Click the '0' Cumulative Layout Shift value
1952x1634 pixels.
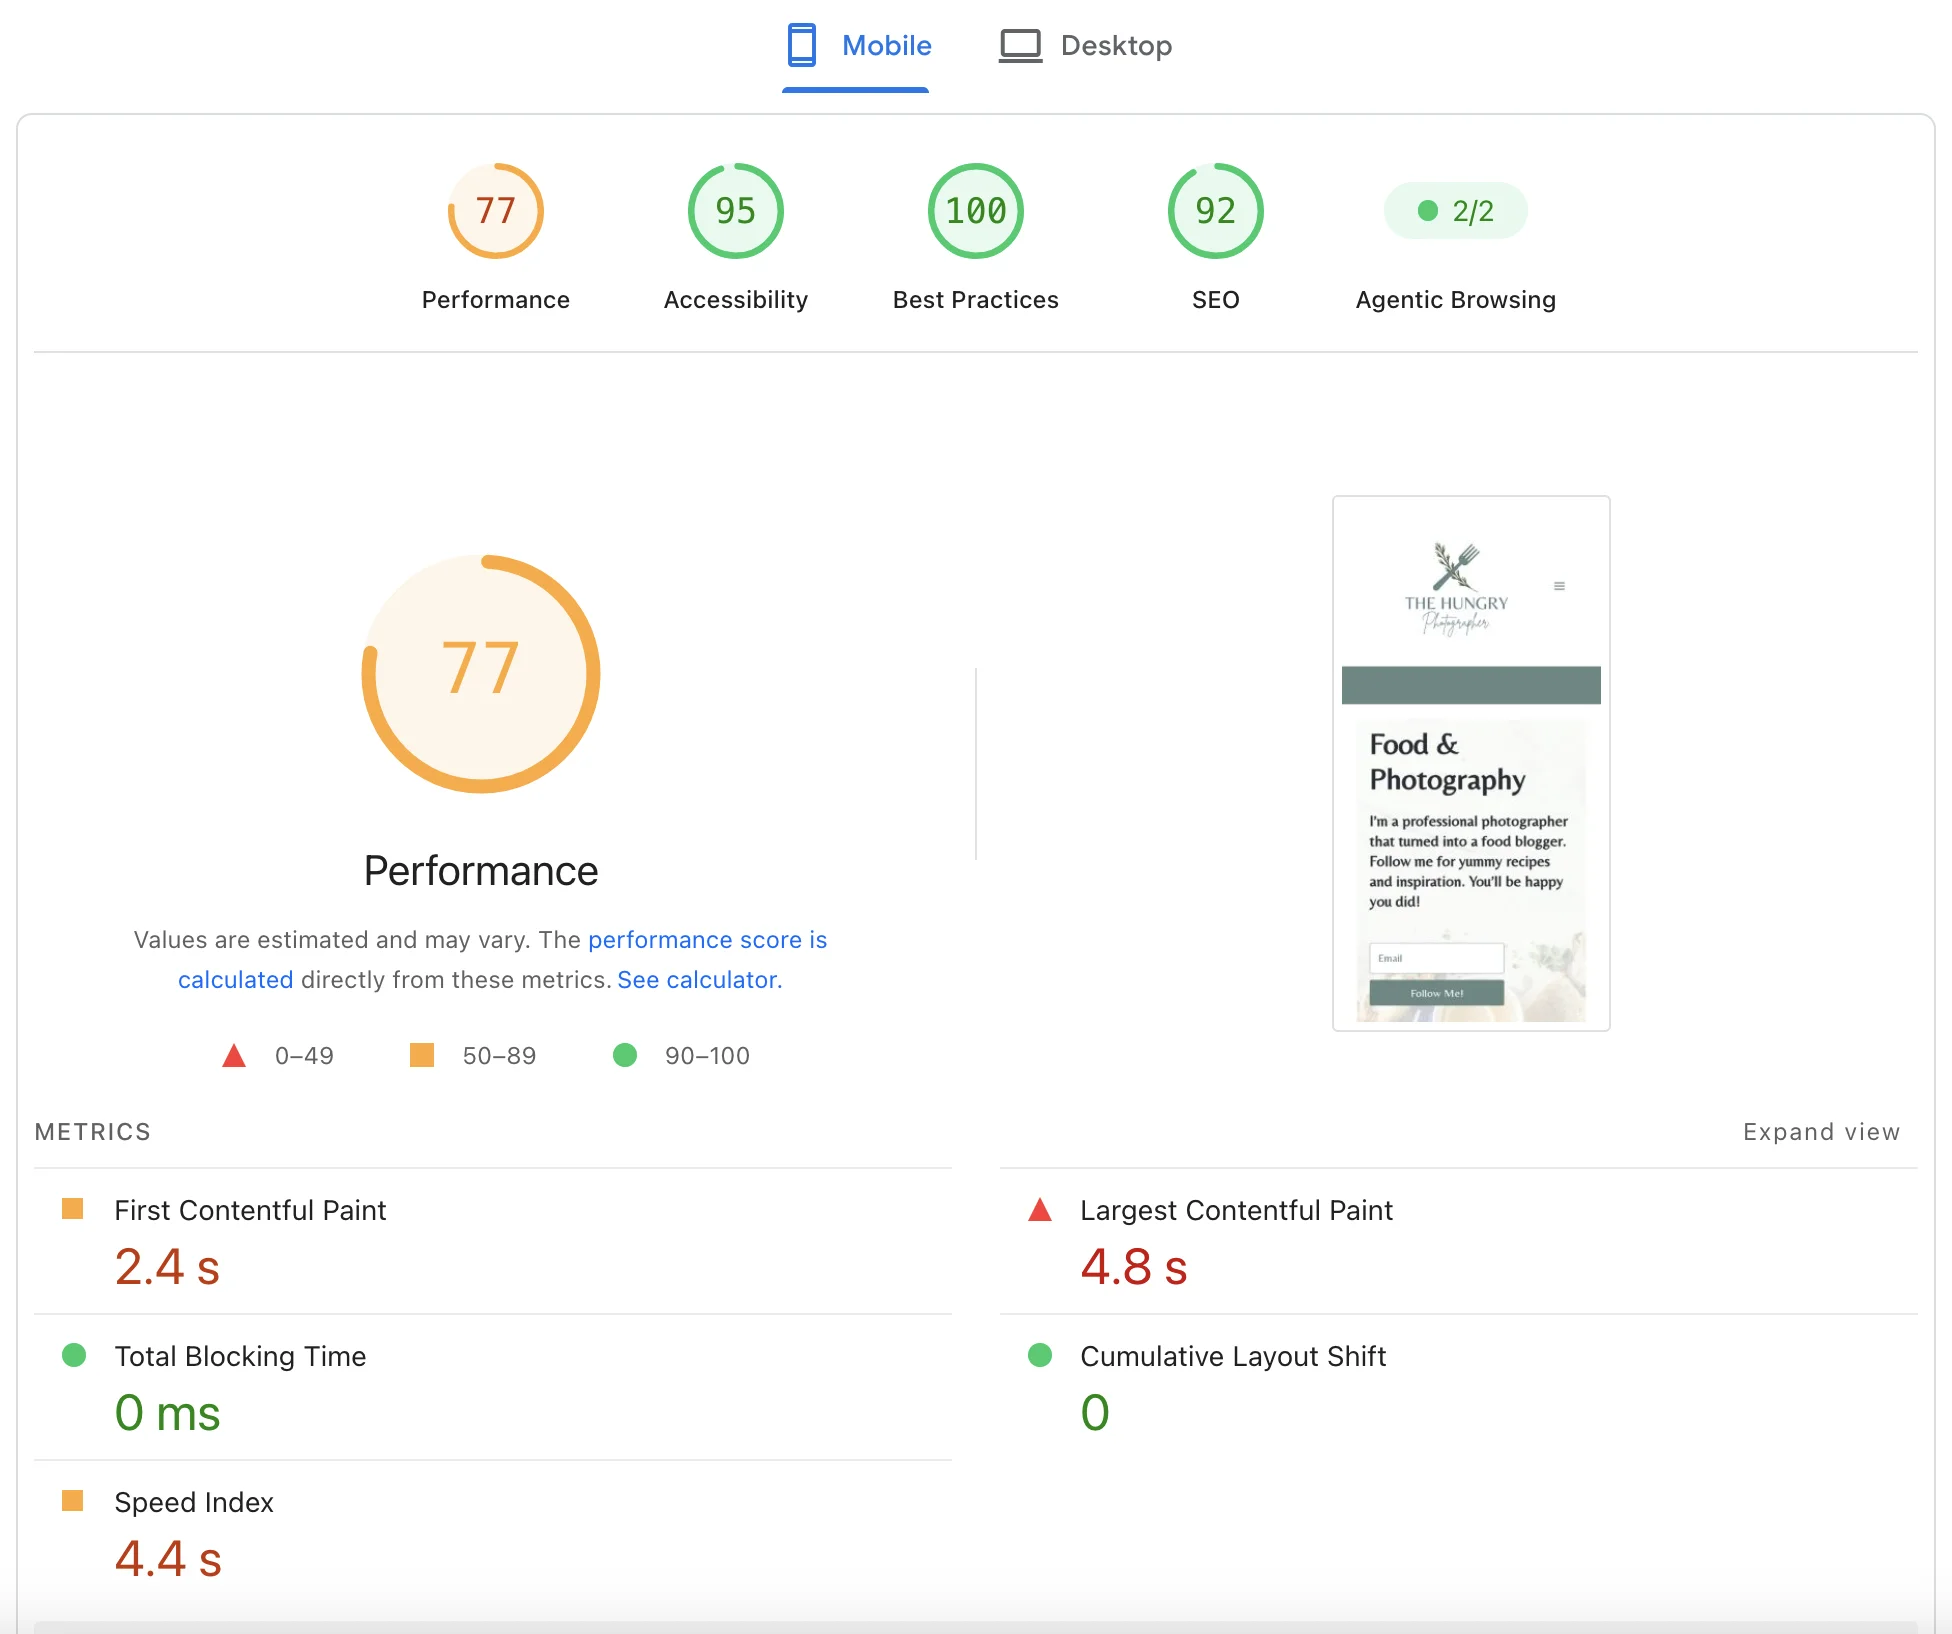click(1095, 1413)
